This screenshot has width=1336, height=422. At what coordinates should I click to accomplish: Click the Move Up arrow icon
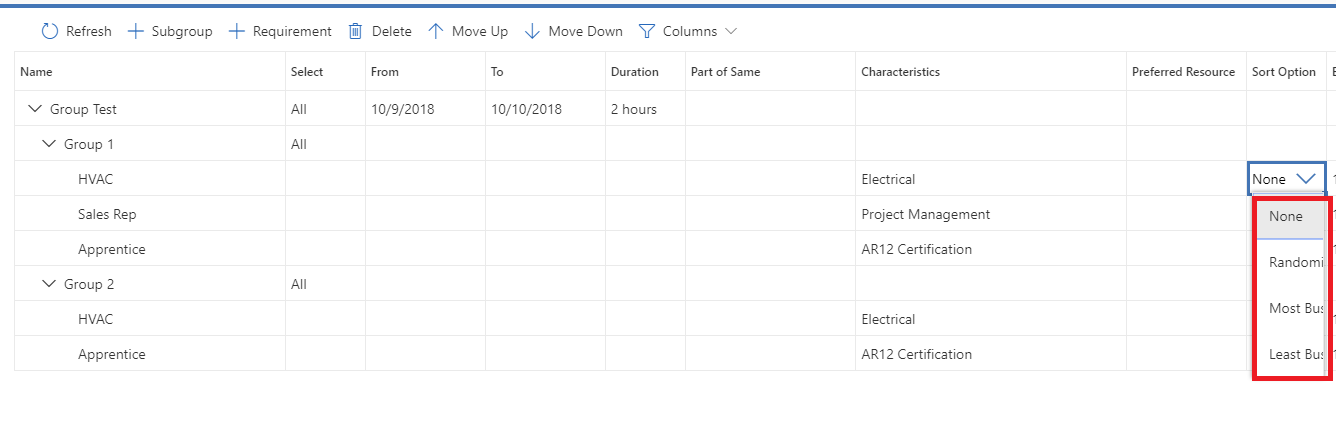(435, 31)
